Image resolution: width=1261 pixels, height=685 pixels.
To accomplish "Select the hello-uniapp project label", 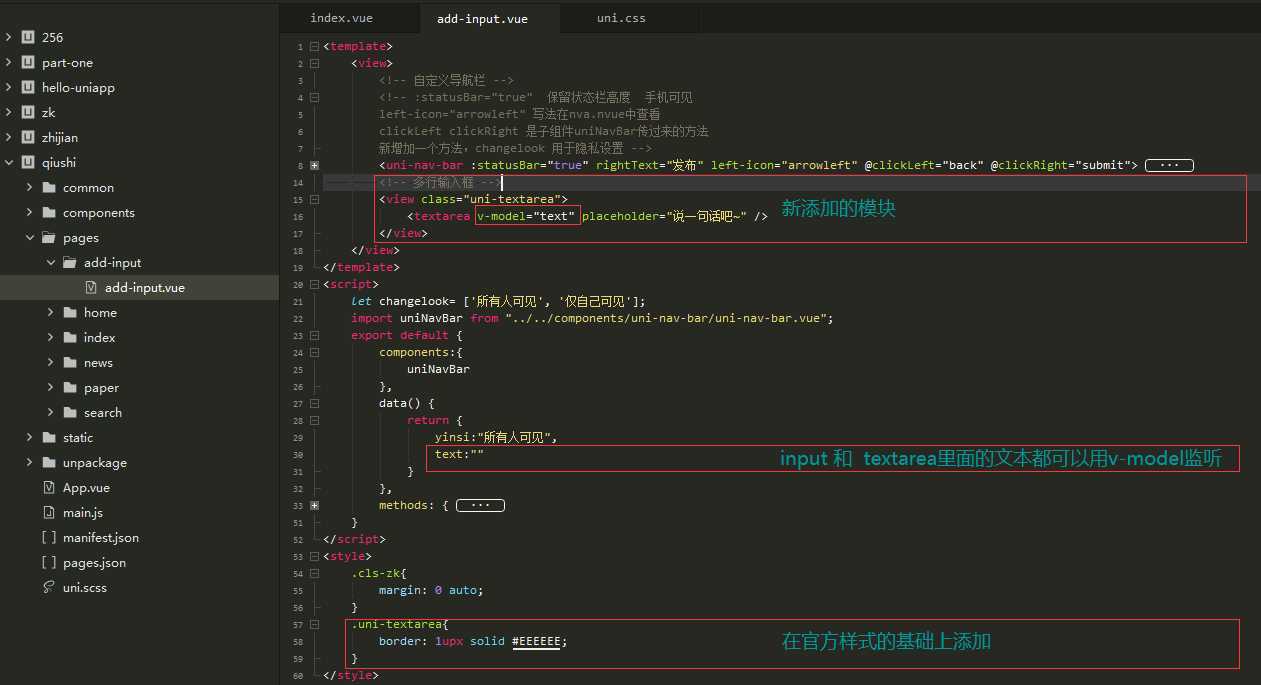I will 78,87.
